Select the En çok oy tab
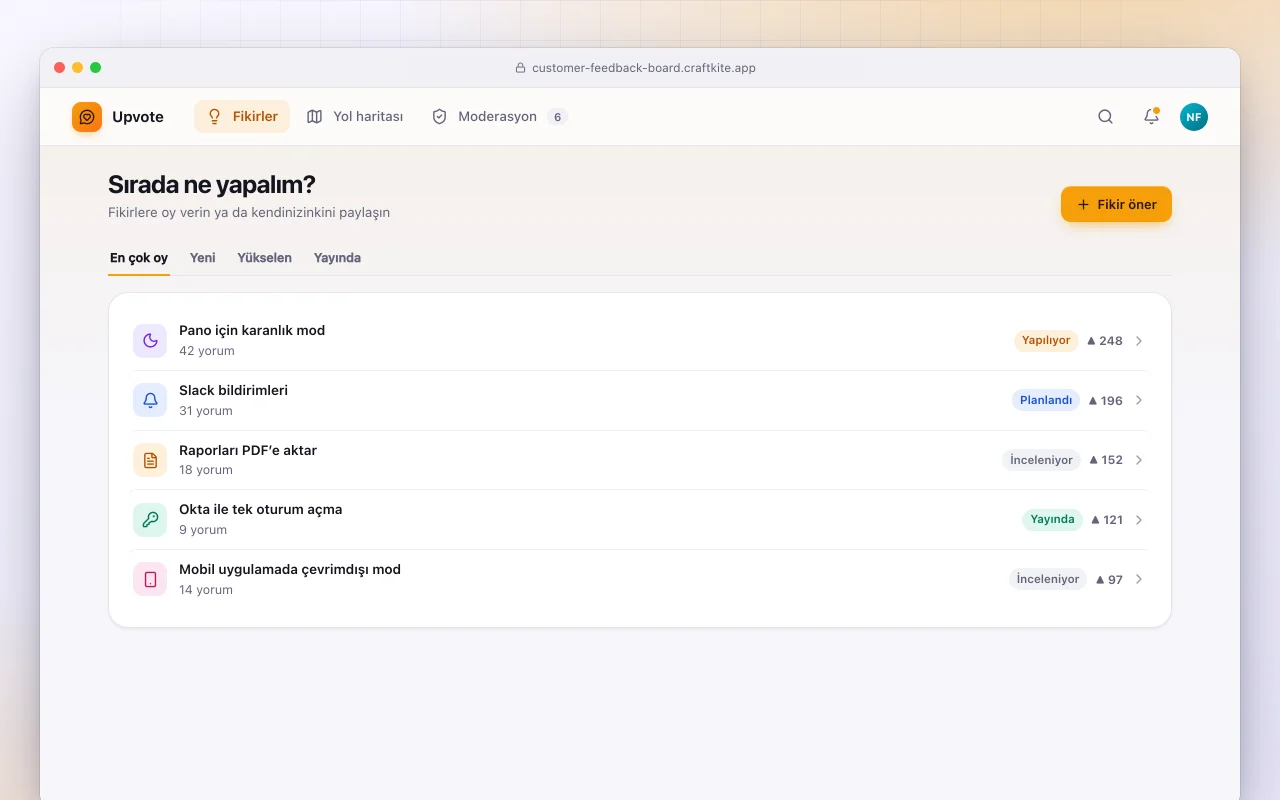Image resolution: width=1280 pixels, height=800 pixels. pyautogui.click(x=139, y=258)
